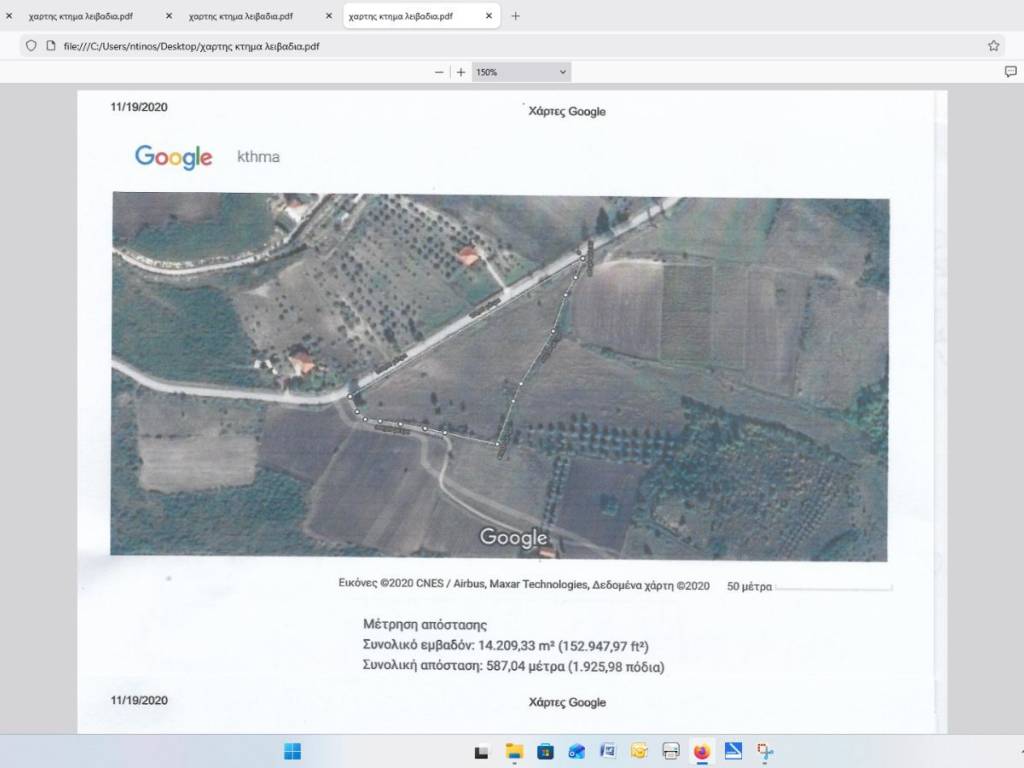Open the Windows Start menu
1024x768 pixels.
pyautogui.click(x=293, y=751)
